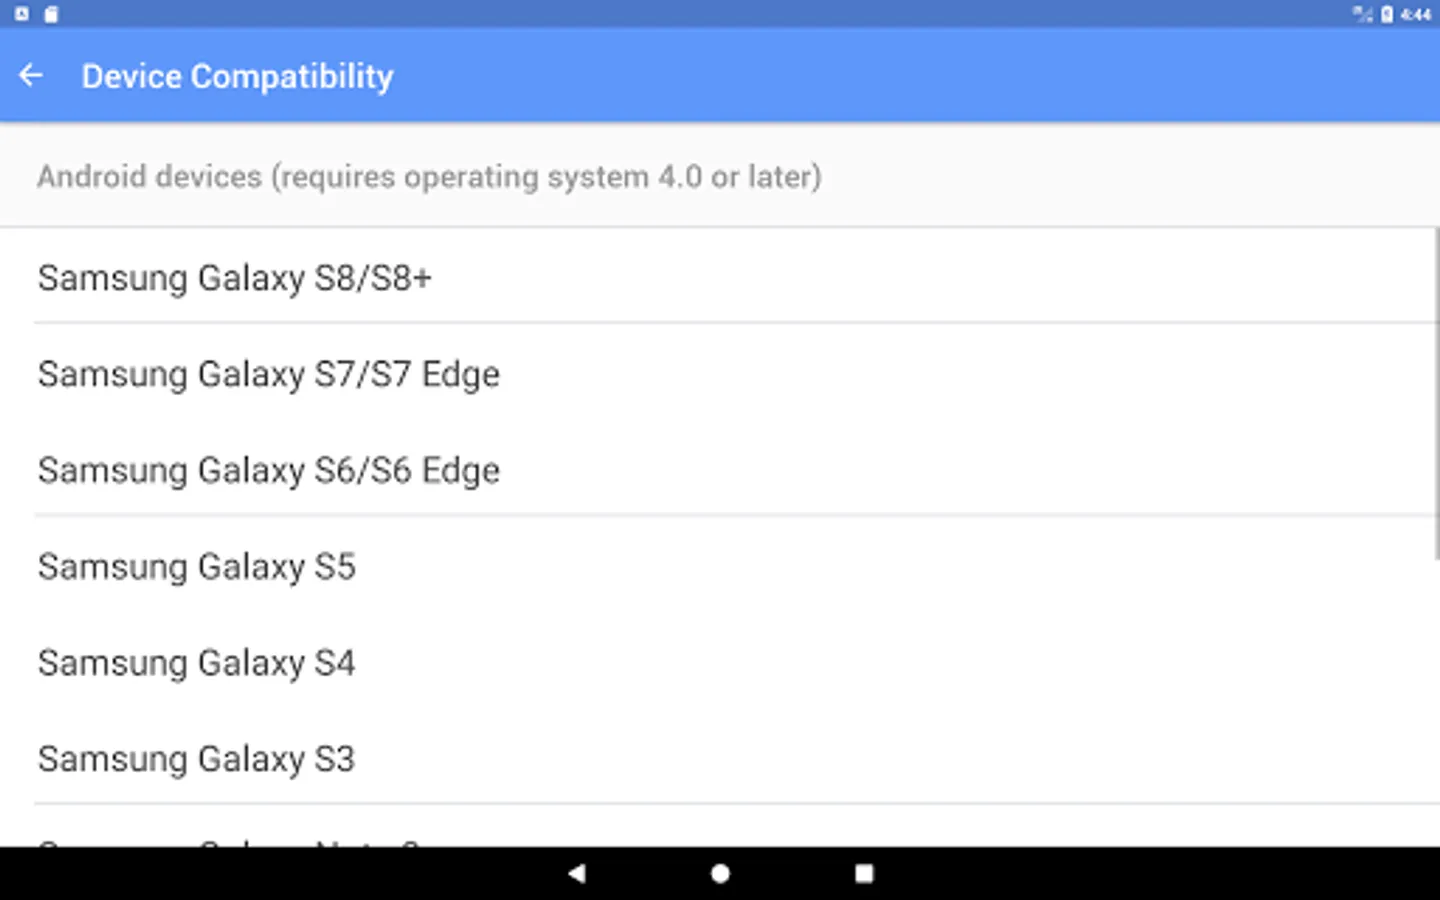This screenshot has width=1440, height=900.
Task: Tap the first notification icon in status bar
Action: tap(22, 14)
